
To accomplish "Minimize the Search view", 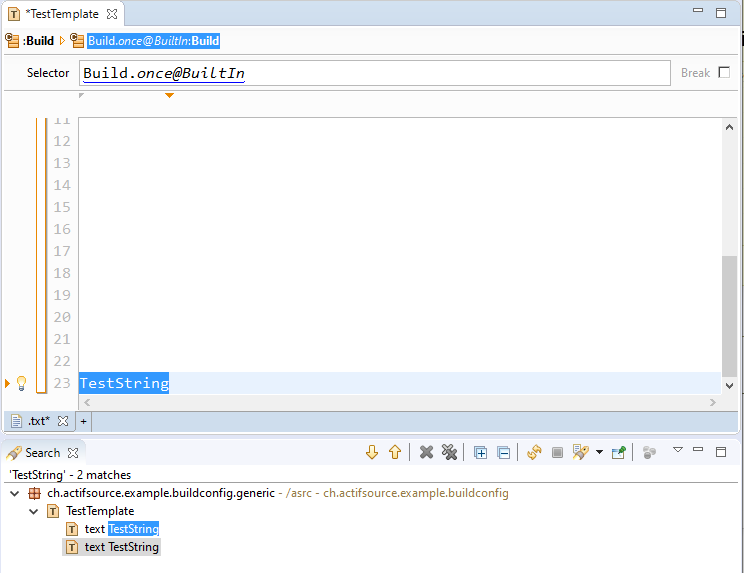I will (x=698, y=449).
